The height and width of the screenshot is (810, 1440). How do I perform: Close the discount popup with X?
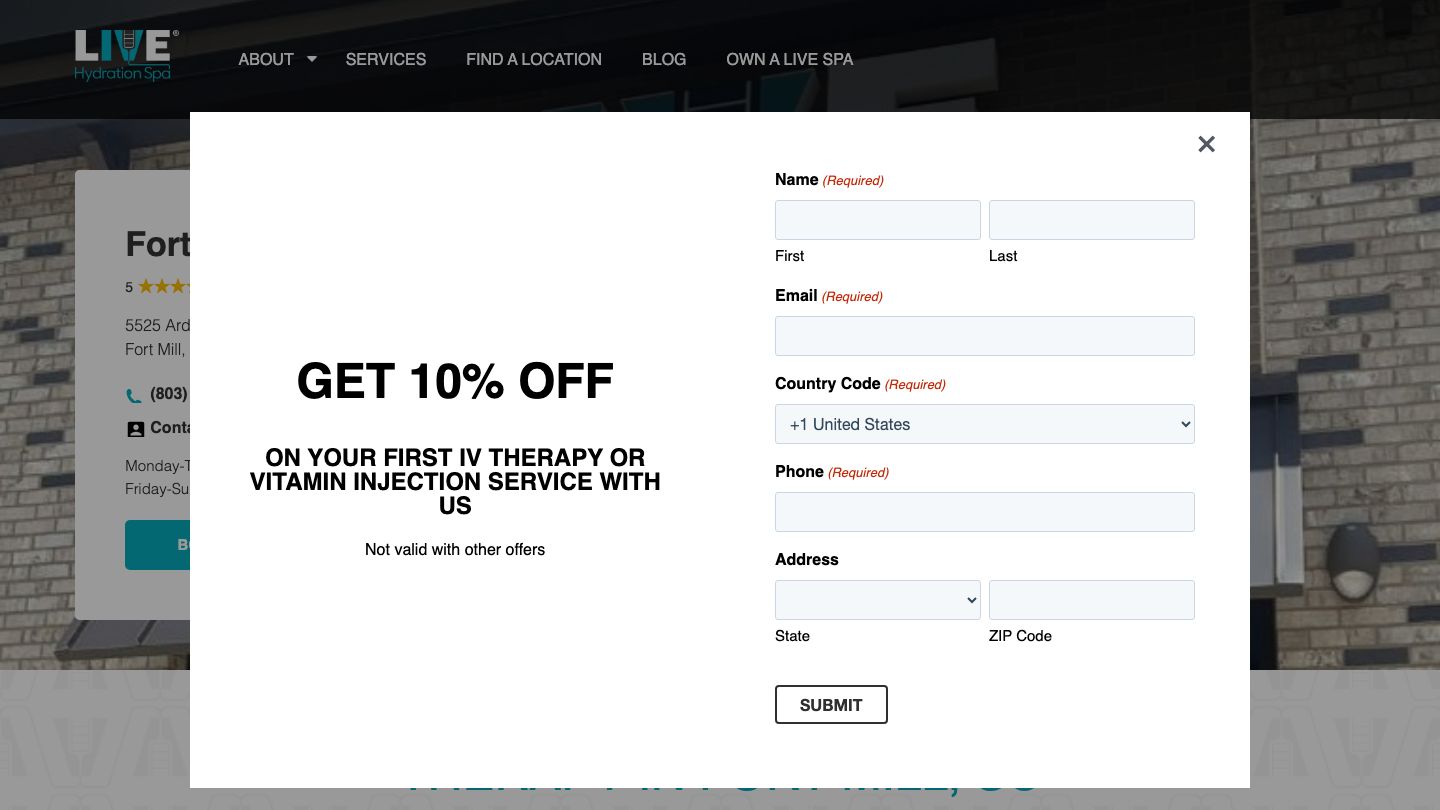pos(1206,144)
